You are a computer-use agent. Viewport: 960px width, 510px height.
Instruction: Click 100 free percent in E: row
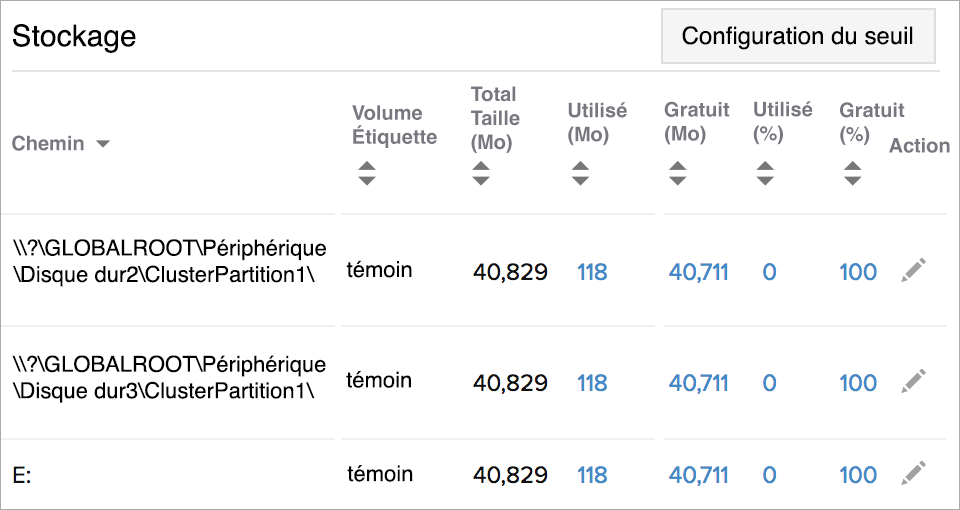(x=857, y=475)
